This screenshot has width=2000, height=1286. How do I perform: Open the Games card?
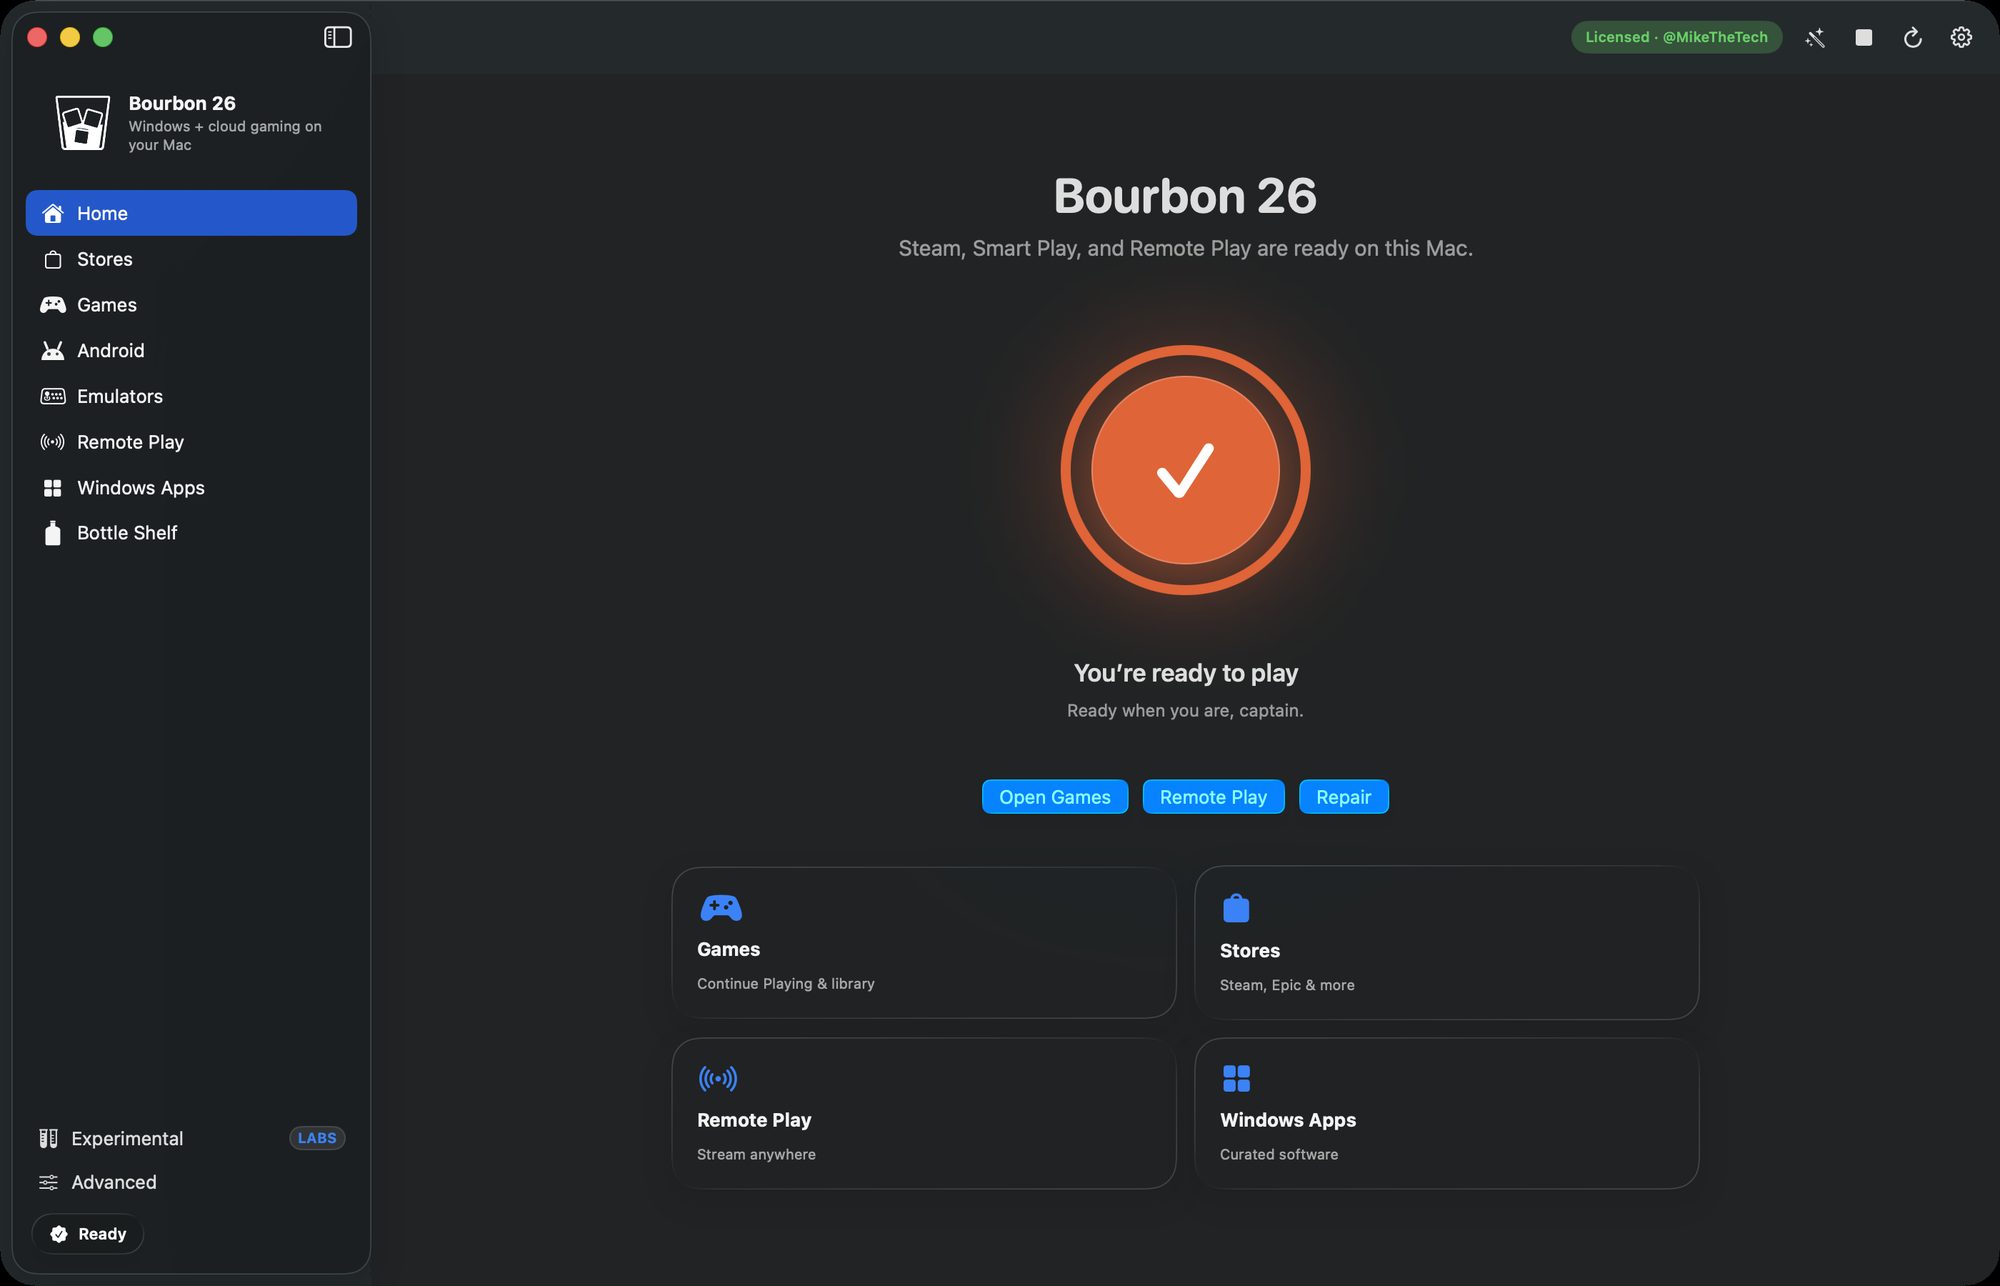(x=924, y=943)
